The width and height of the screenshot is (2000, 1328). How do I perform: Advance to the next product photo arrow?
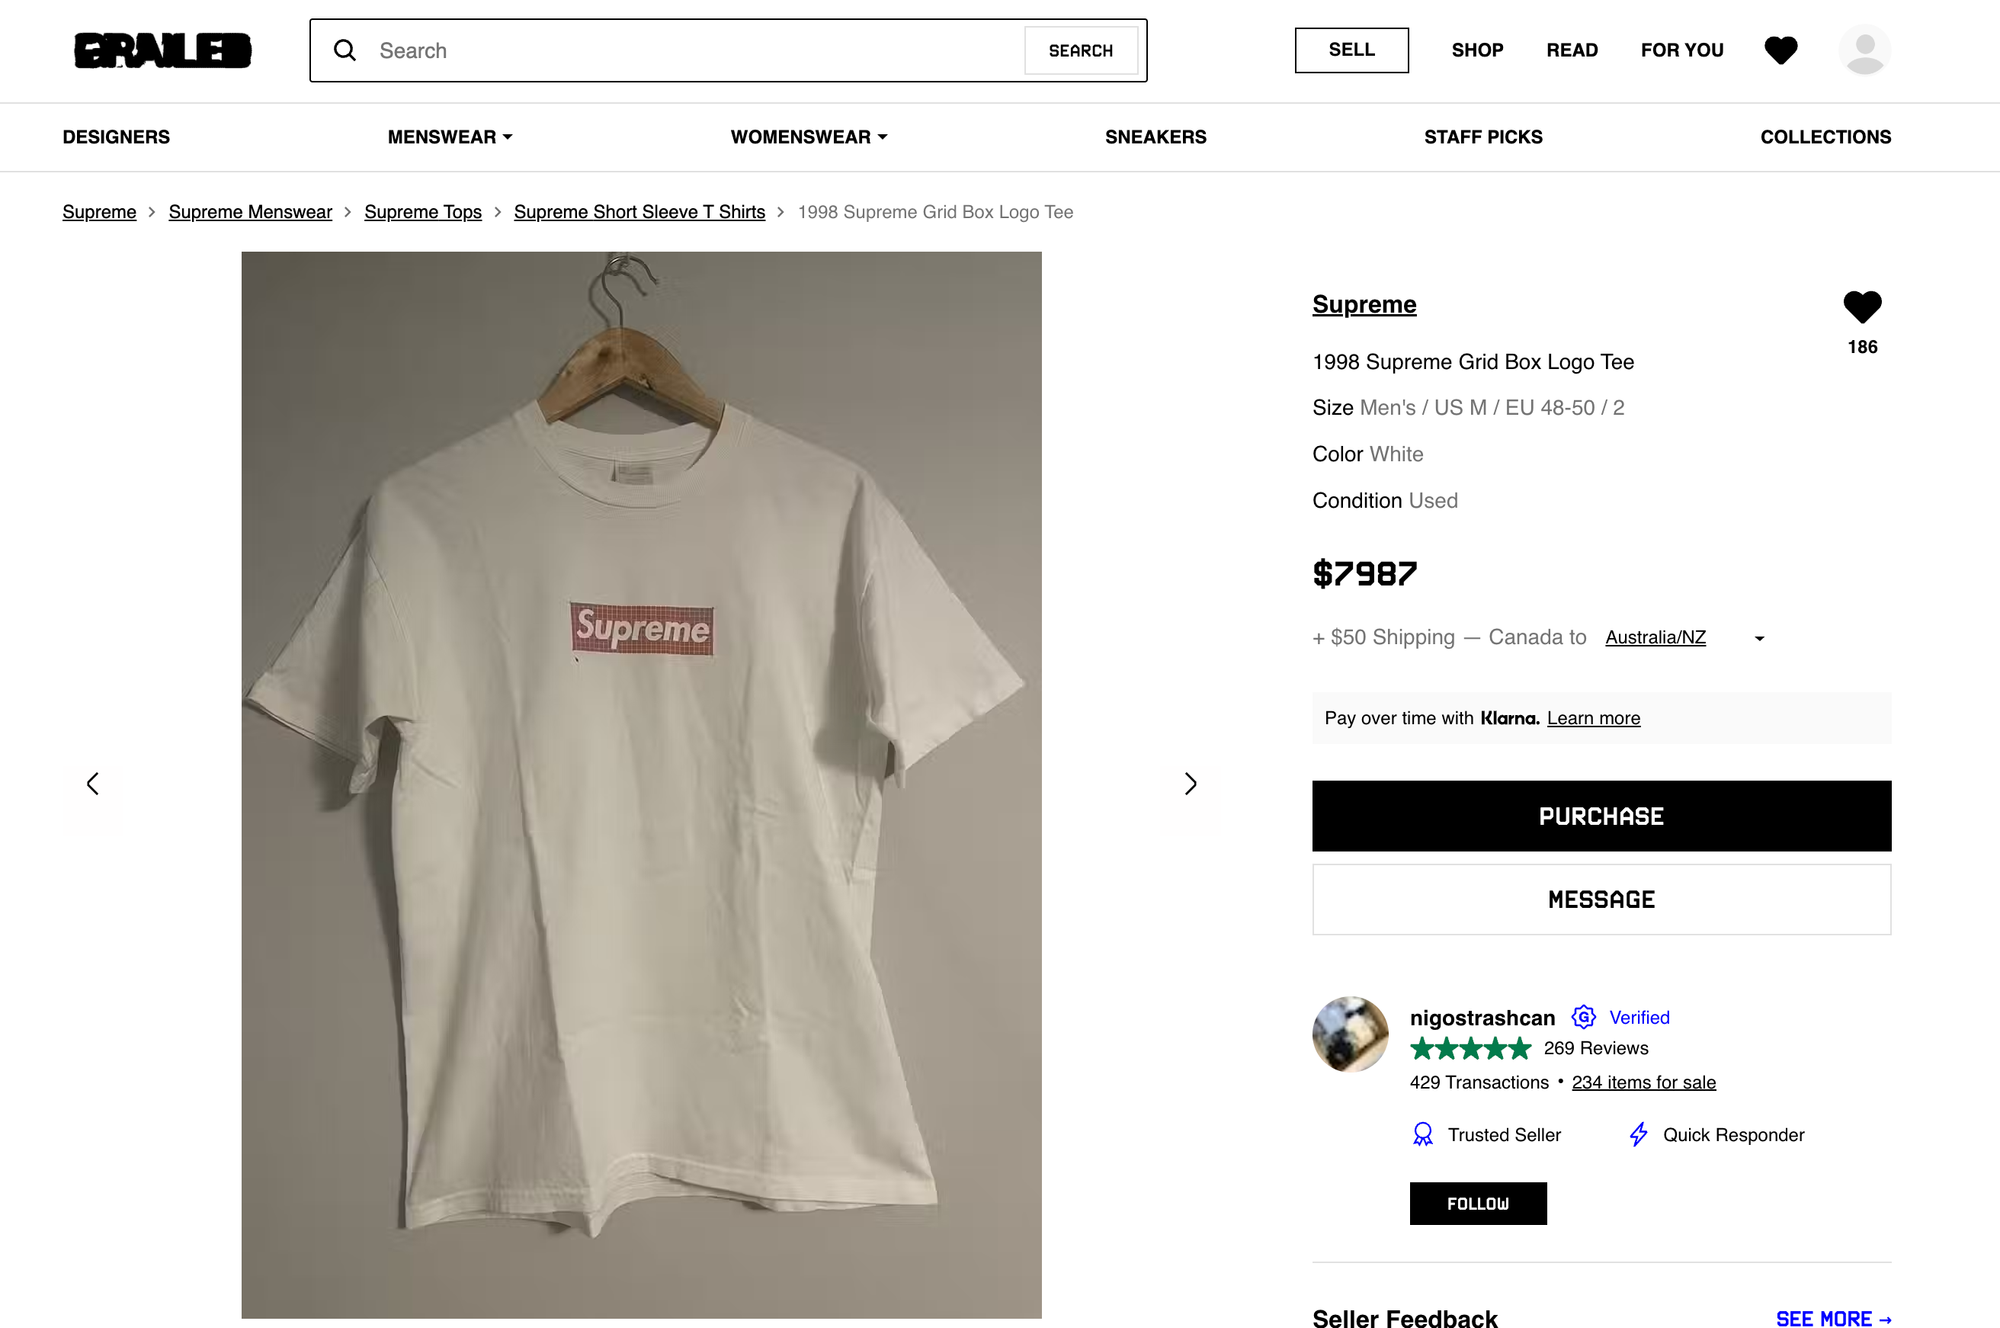tap(1190, 784)
